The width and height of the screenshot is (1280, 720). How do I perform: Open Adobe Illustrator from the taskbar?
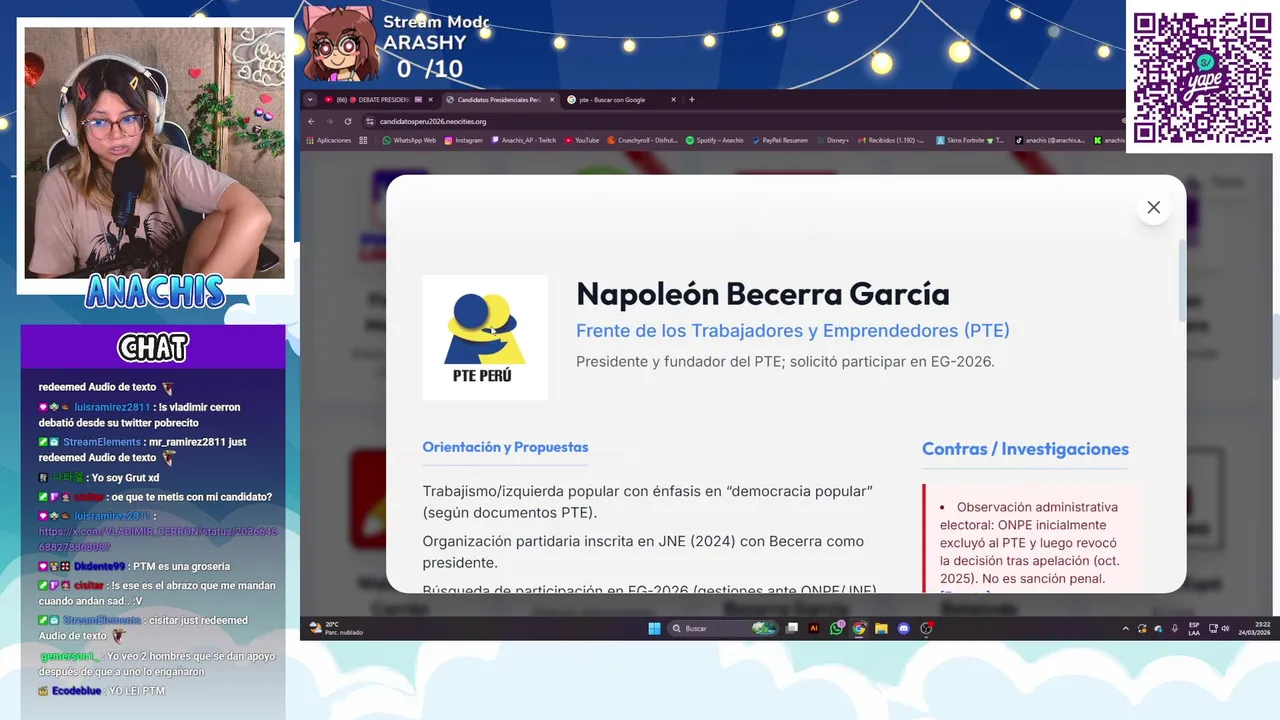815,628
